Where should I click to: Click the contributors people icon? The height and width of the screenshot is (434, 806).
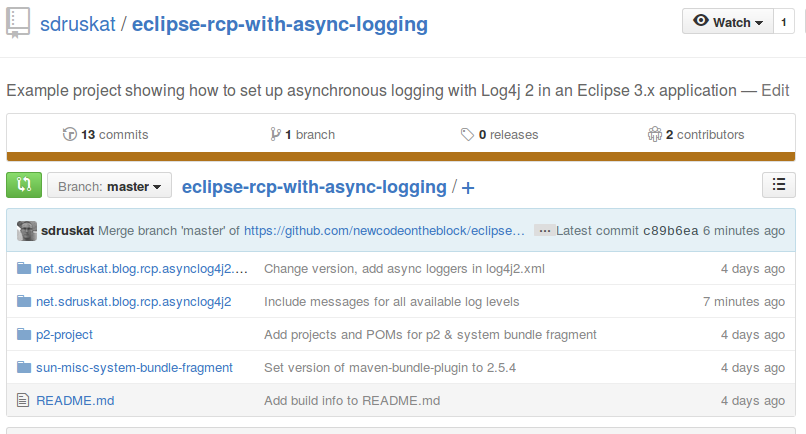[654, 134]
